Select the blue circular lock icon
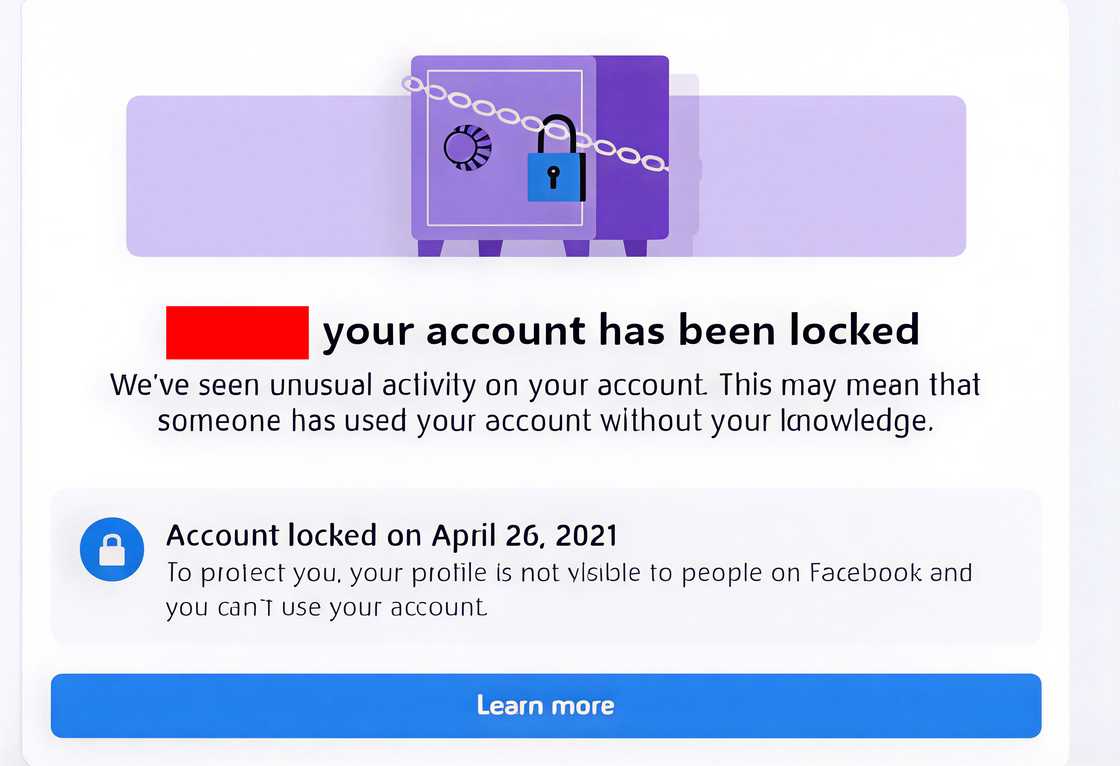 (x=112, y=549)
